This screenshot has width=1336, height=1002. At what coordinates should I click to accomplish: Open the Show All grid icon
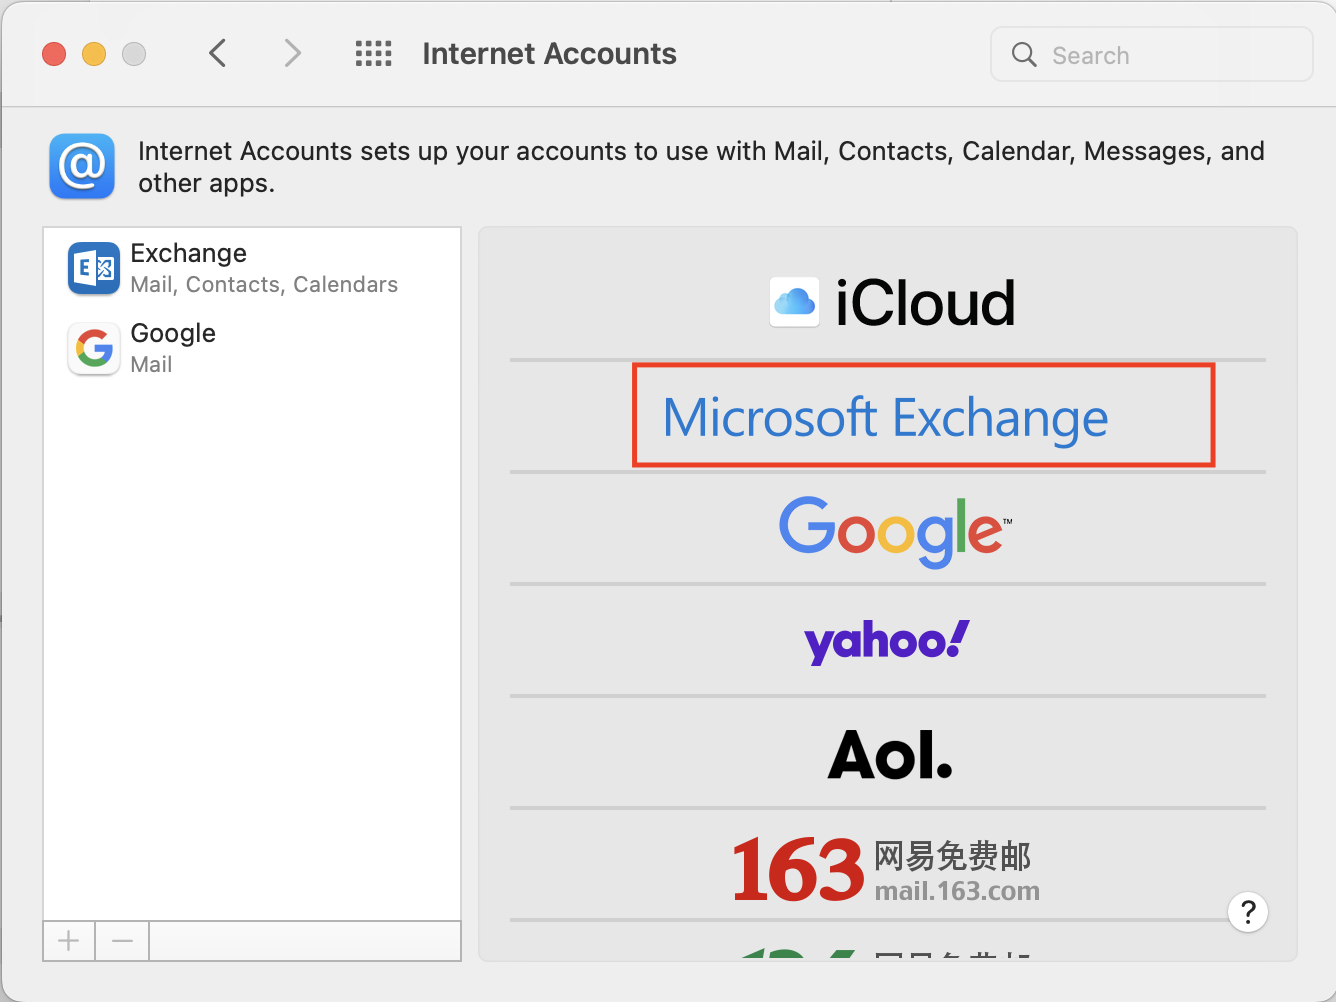point(373,54)
